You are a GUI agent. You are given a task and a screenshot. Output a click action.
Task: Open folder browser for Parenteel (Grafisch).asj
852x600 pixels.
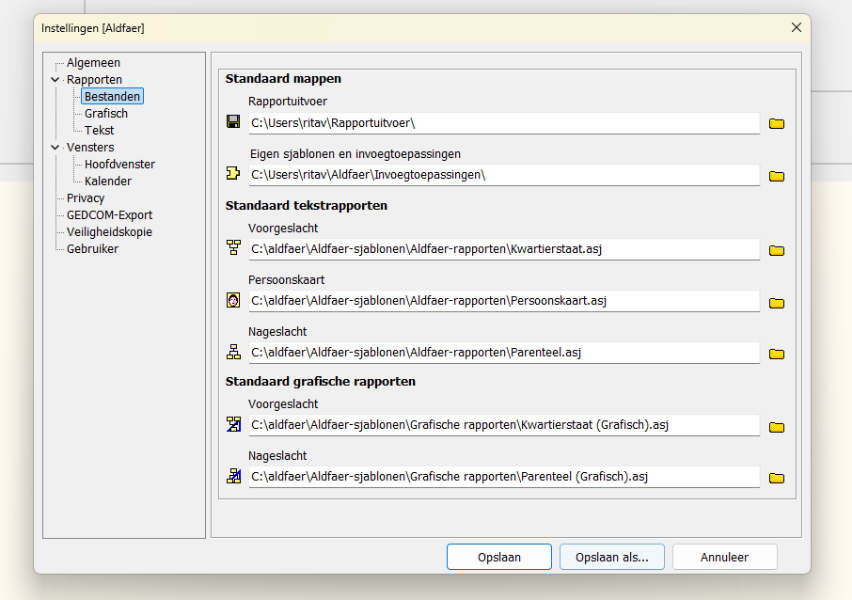776,478
